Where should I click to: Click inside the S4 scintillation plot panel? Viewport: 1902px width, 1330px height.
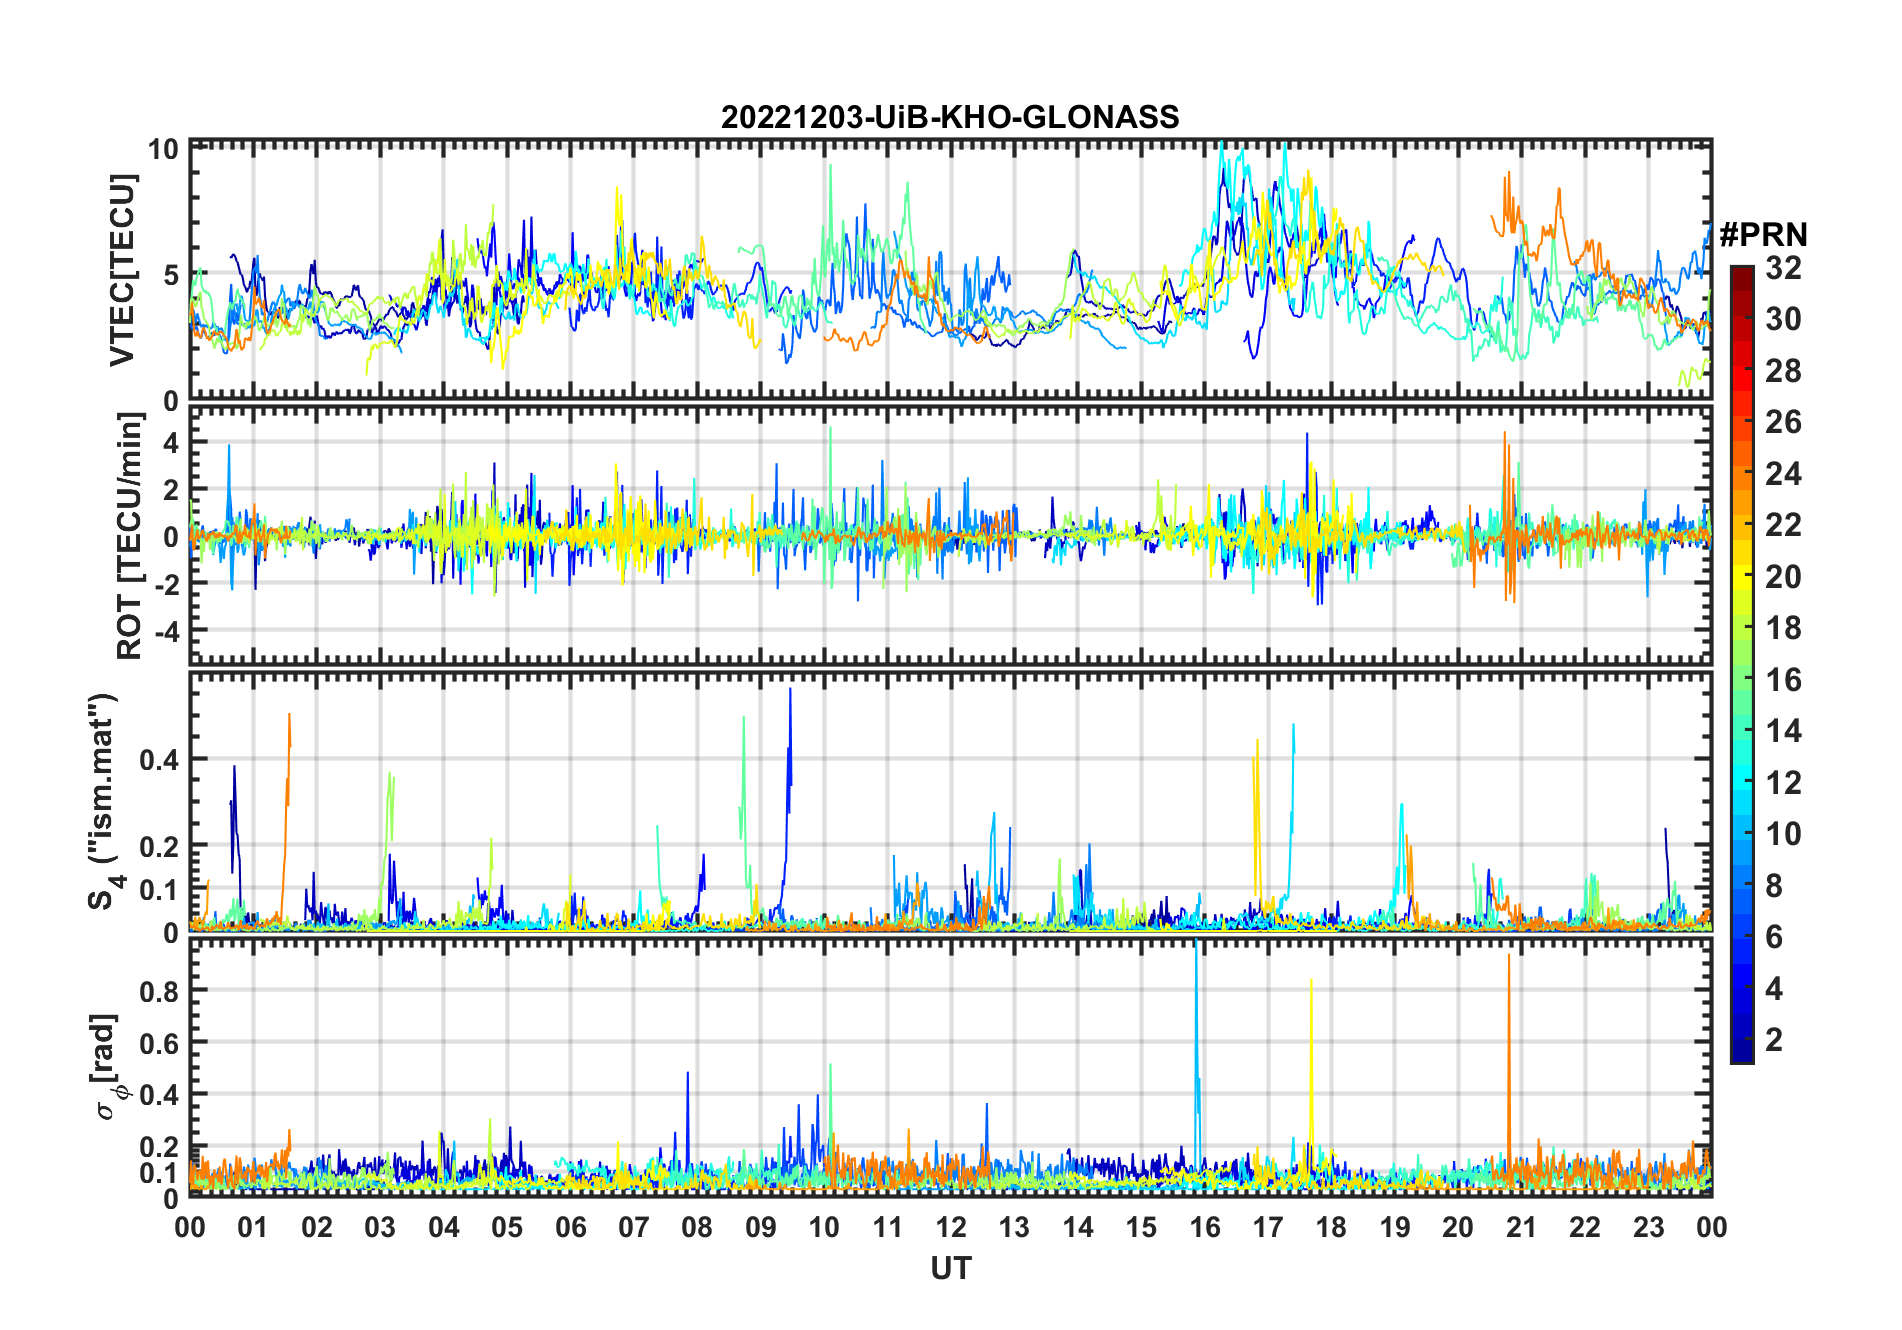click(951, 801)
